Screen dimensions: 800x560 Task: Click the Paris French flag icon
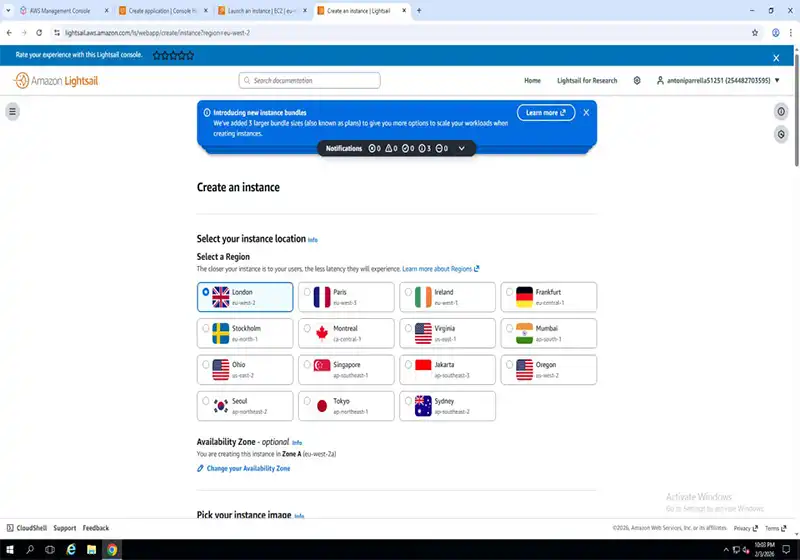[322, 297]
